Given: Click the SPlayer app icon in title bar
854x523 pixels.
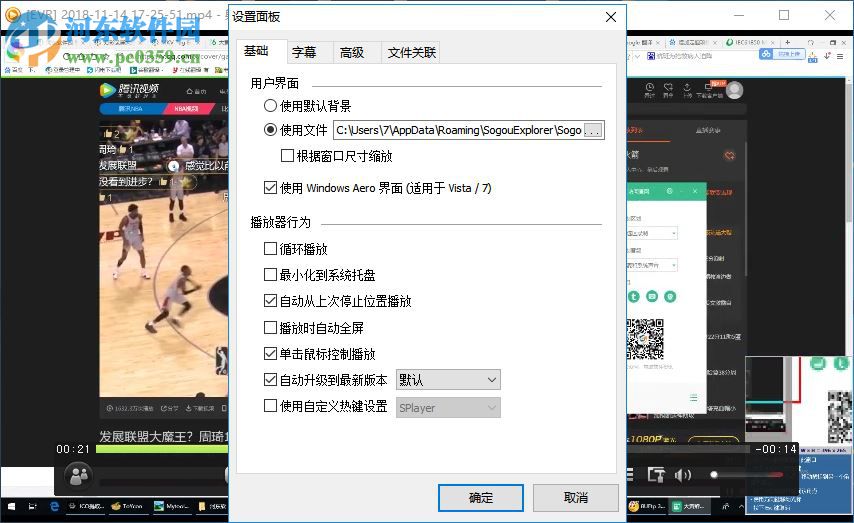Looking at the screenshot, I should pyautogui.click(x=12, y=15).
